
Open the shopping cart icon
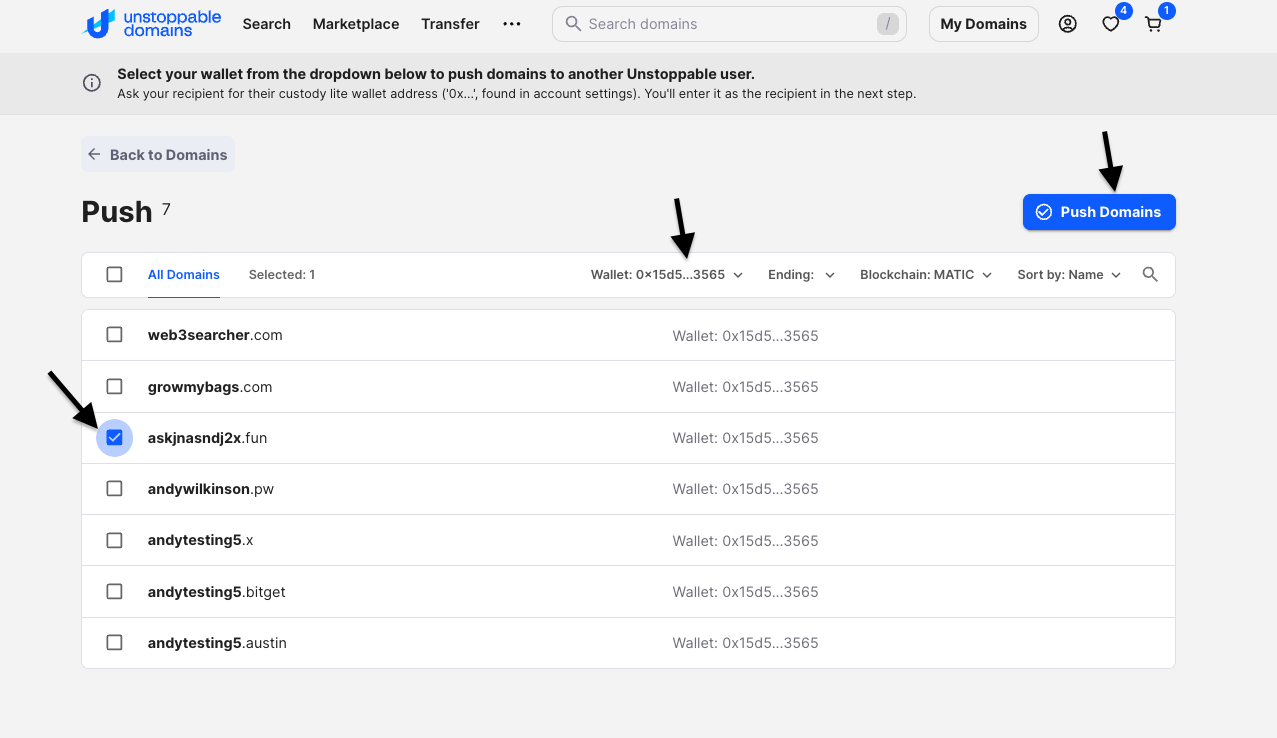pos(1154,24)
